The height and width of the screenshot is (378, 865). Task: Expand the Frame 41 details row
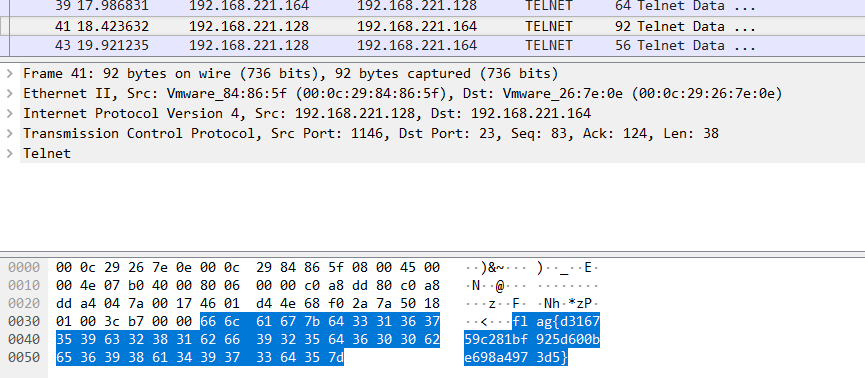[x=9, y=73]
